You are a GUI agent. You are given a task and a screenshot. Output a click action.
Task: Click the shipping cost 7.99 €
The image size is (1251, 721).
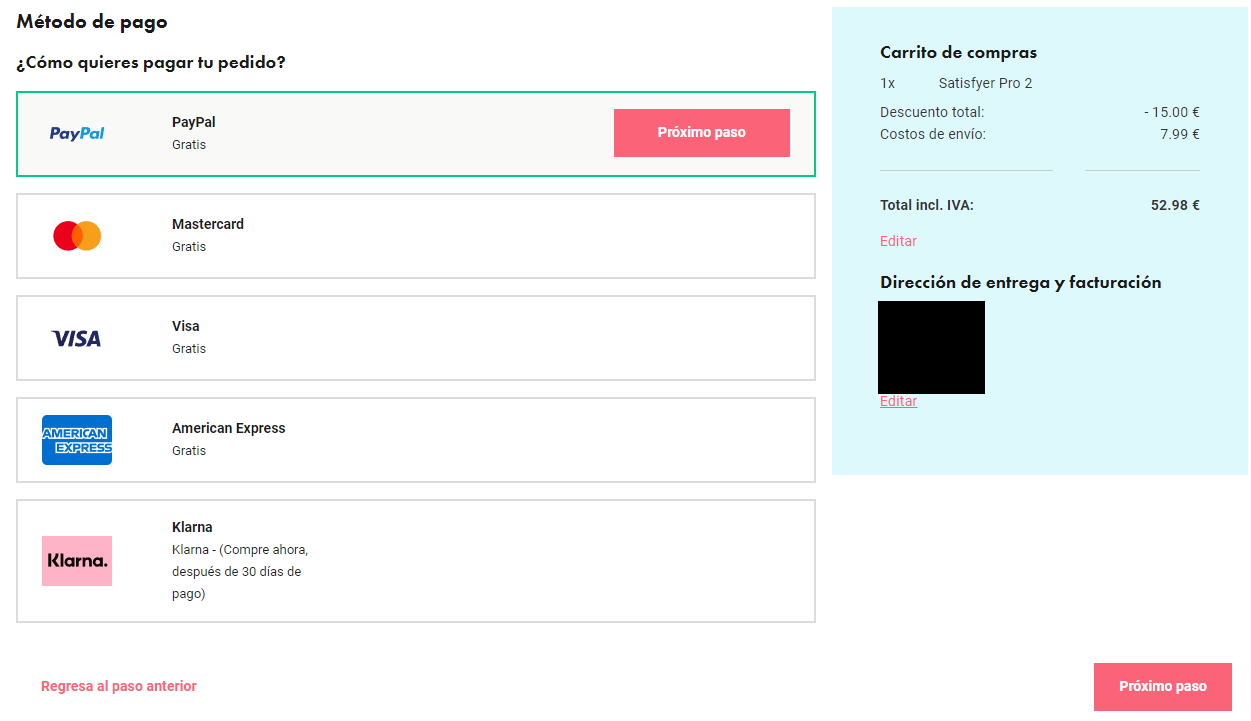(1180, 134)
